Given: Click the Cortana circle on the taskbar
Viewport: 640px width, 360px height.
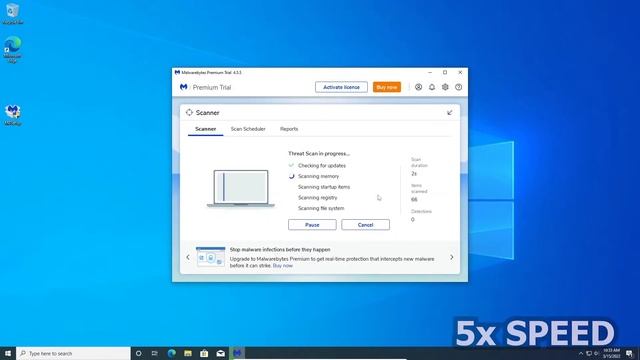Looking at the screenshot, I should (x=138, y=353).
